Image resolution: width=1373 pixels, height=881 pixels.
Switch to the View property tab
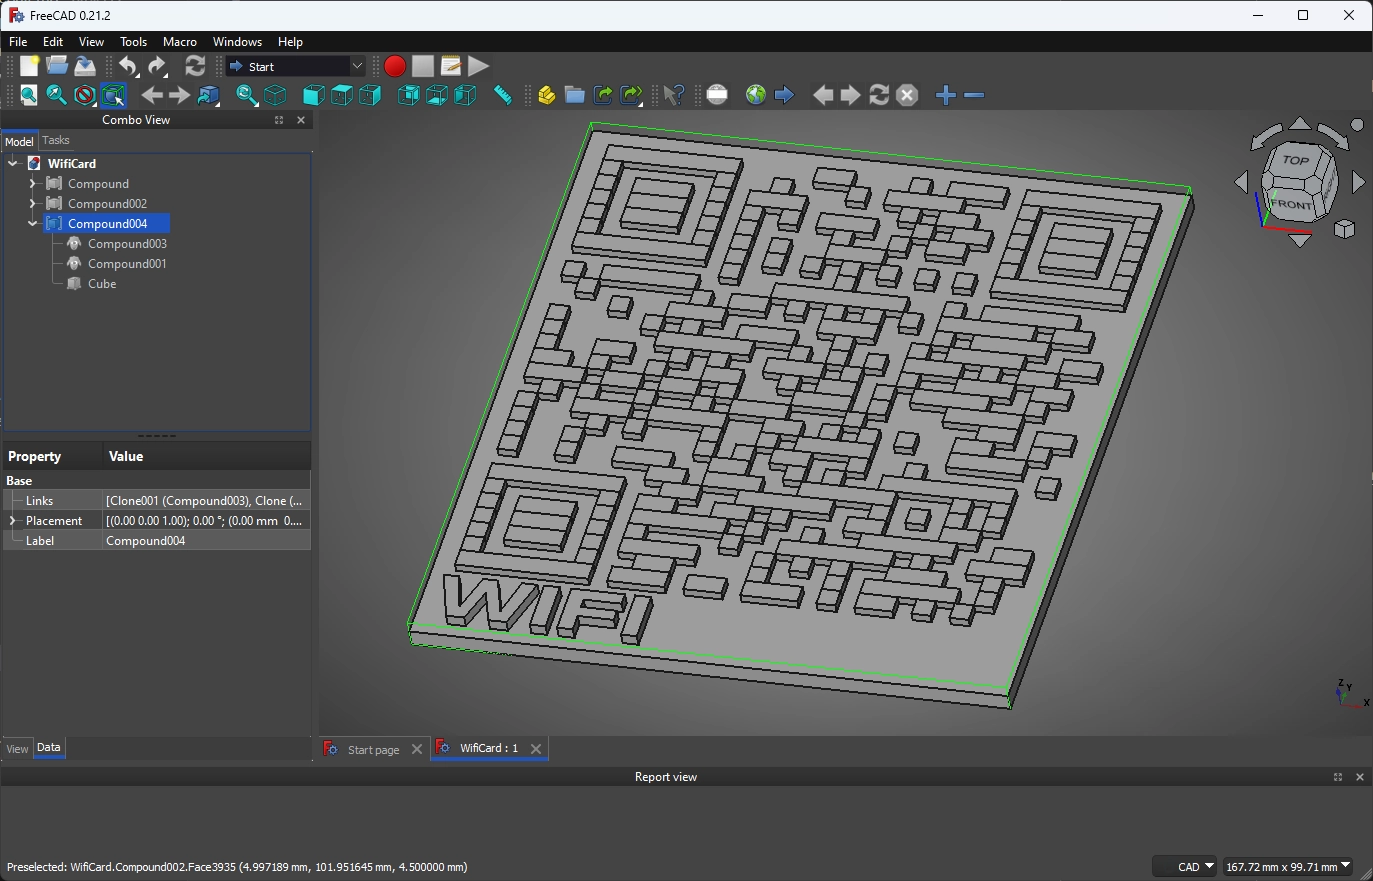(x=17, y=749)
